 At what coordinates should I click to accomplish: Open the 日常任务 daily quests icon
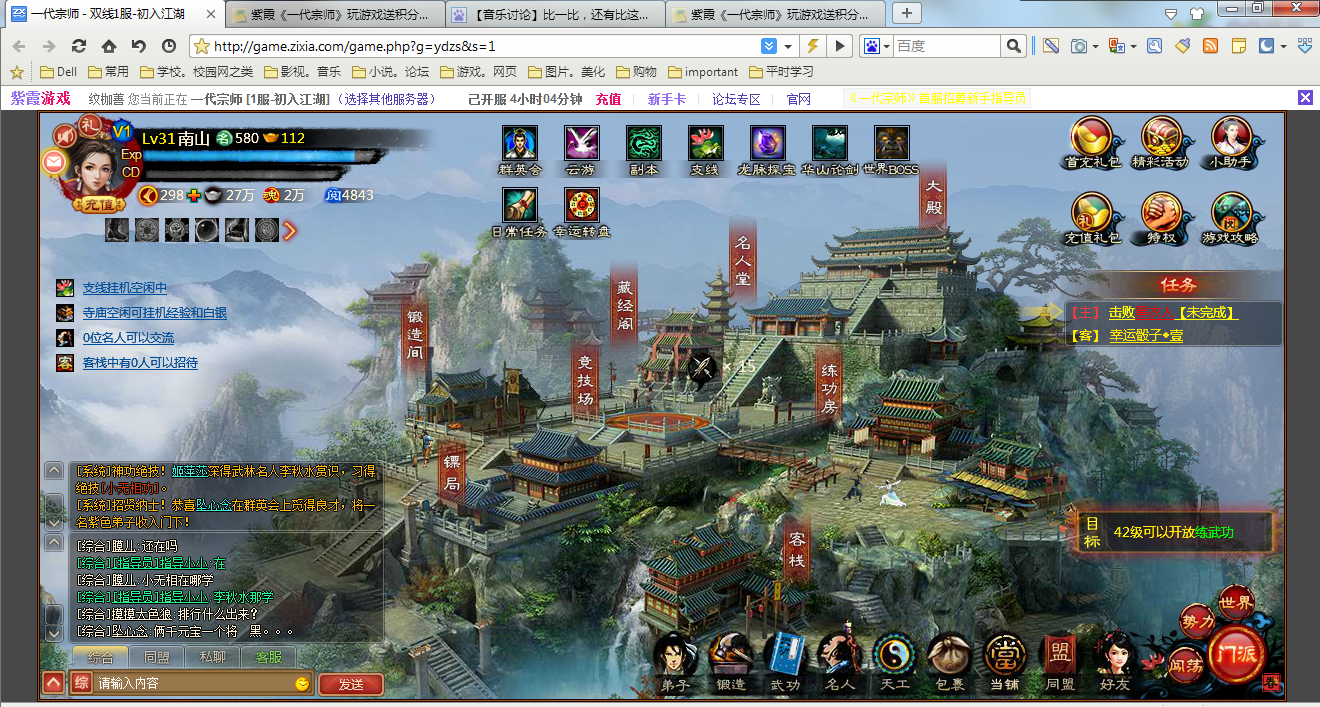click(x=520, y=212)
